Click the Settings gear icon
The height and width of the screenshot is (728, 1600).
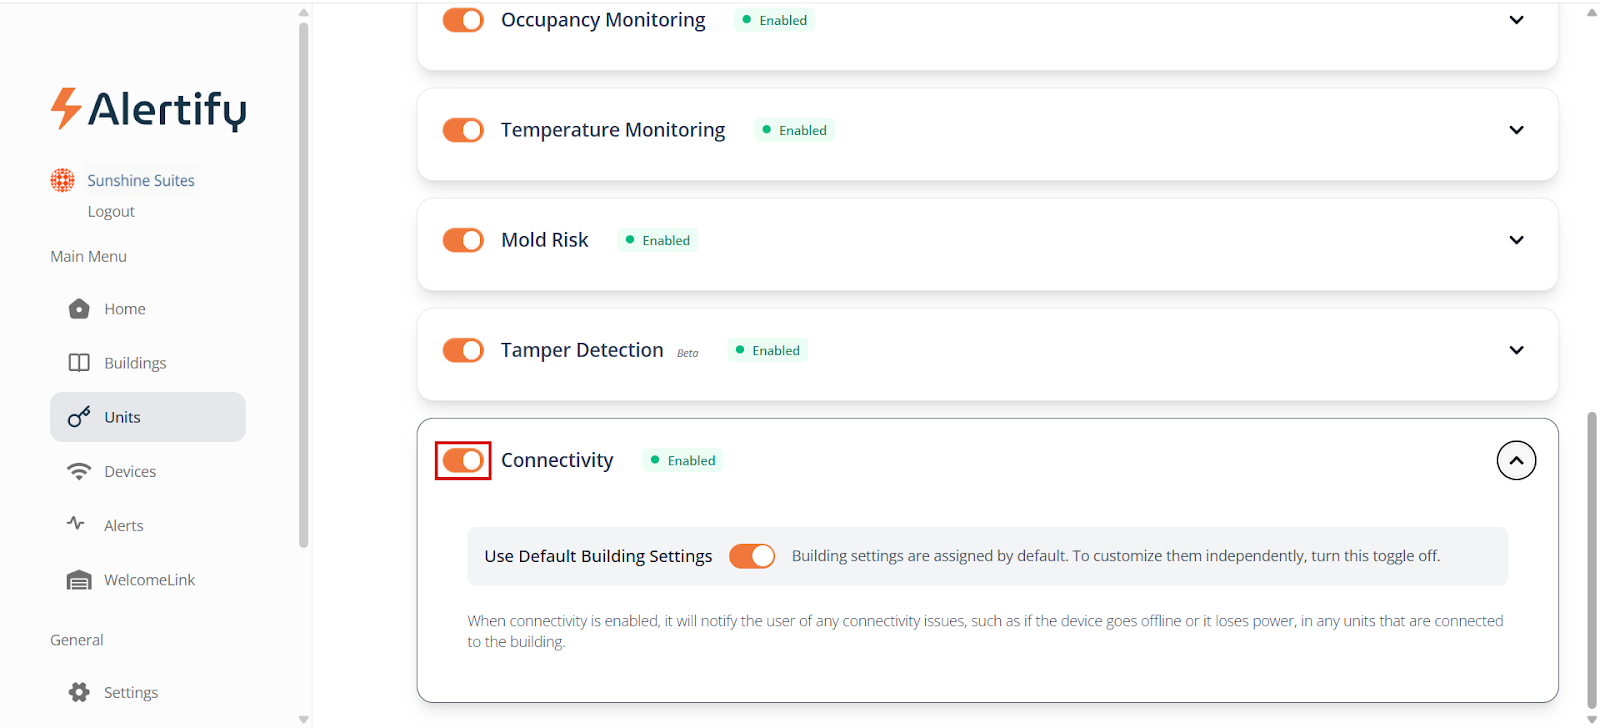click(x=79, y=692)
